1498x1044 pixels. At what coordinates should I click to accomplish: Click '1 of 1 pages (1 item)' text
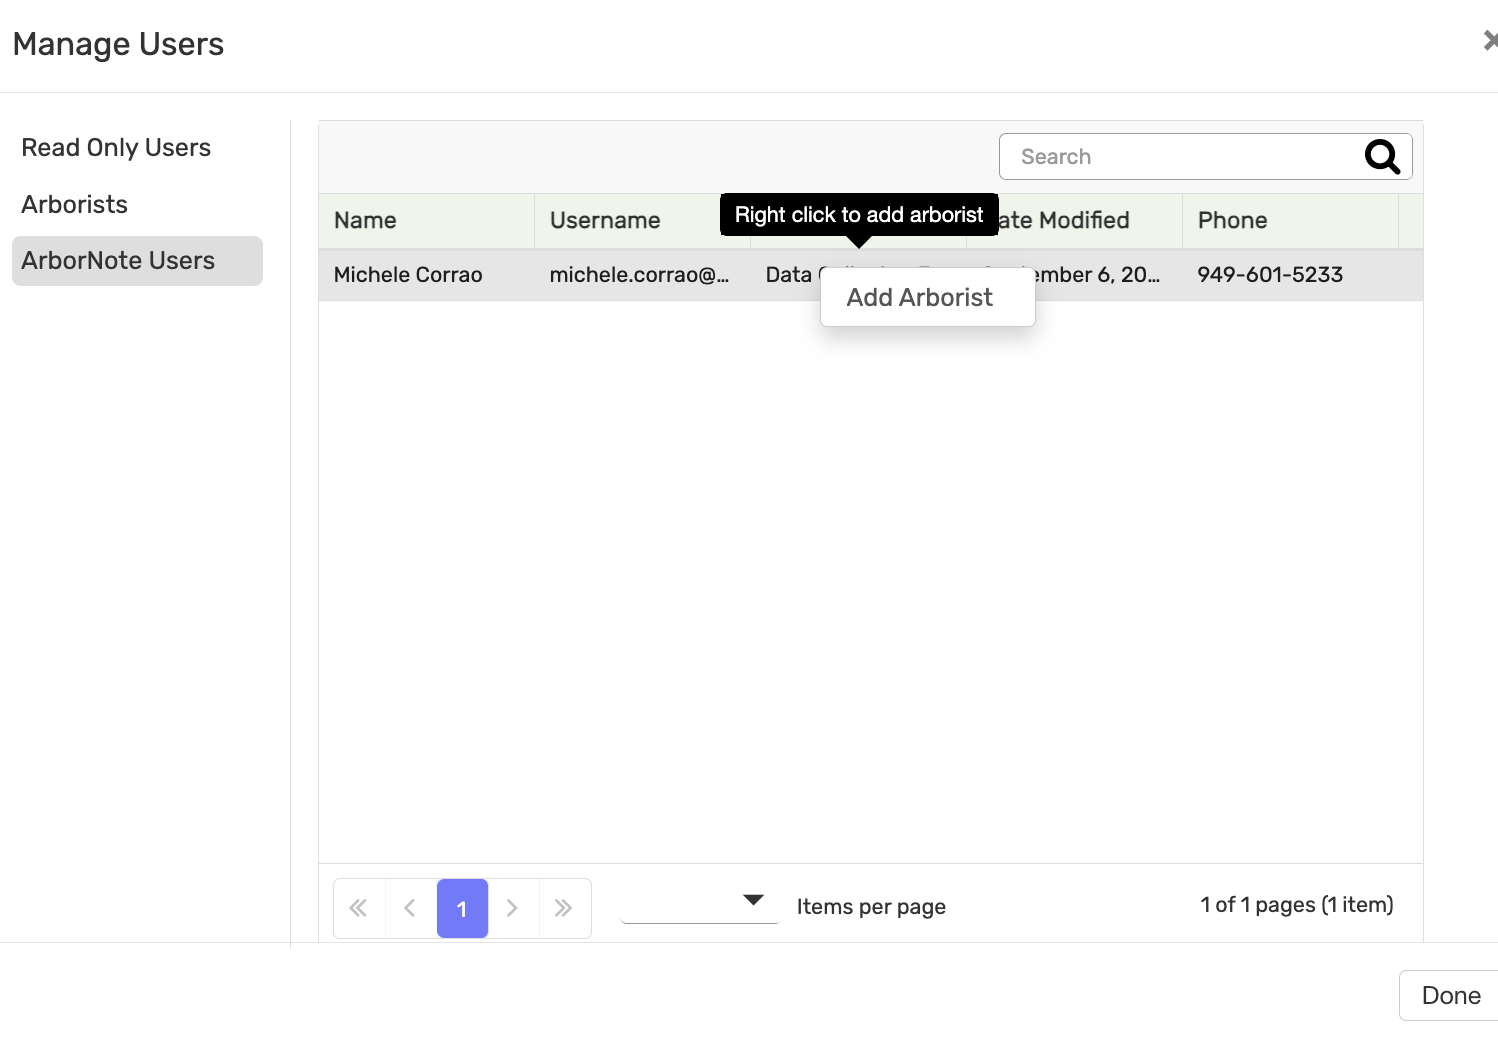(1297, 905)
